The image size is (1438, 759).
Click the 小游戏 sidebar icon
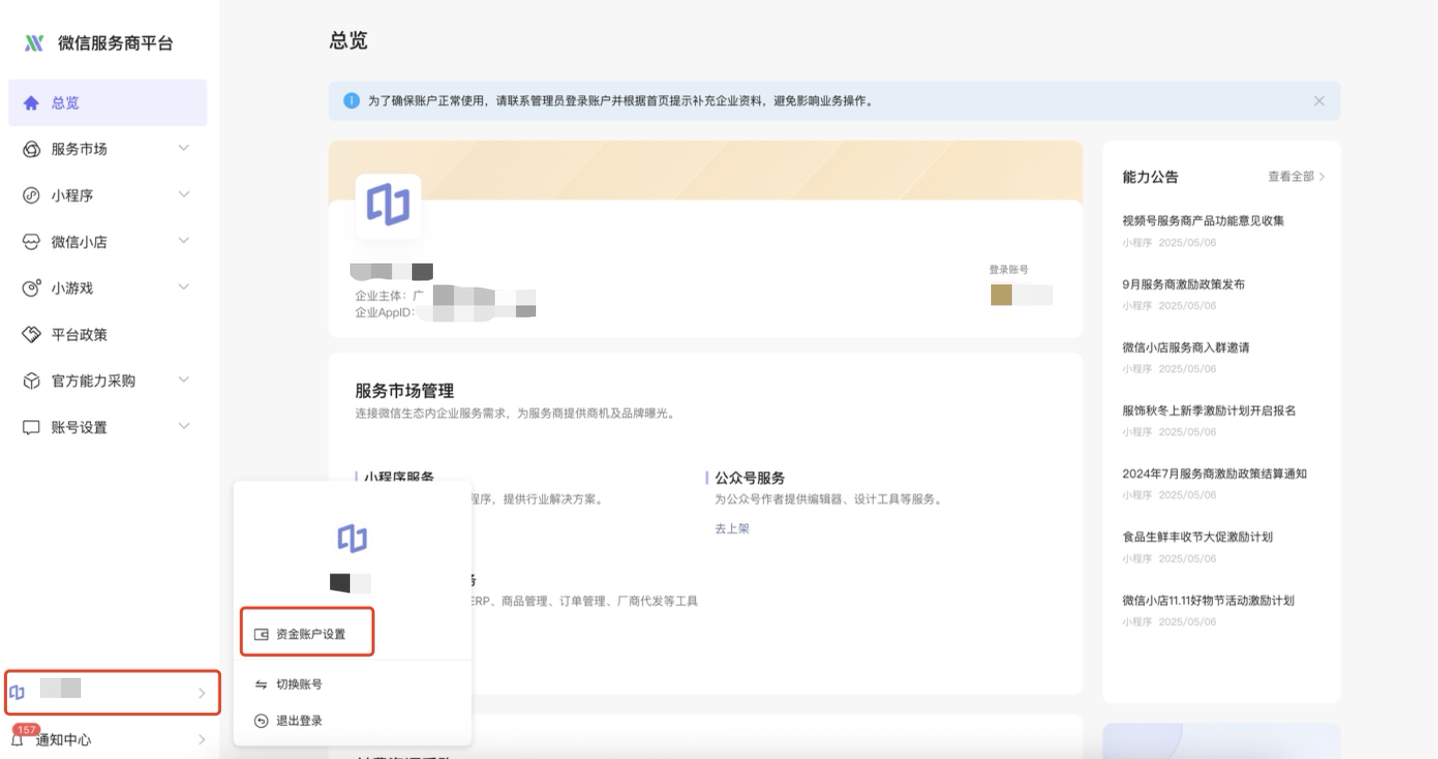pos(30,288)
